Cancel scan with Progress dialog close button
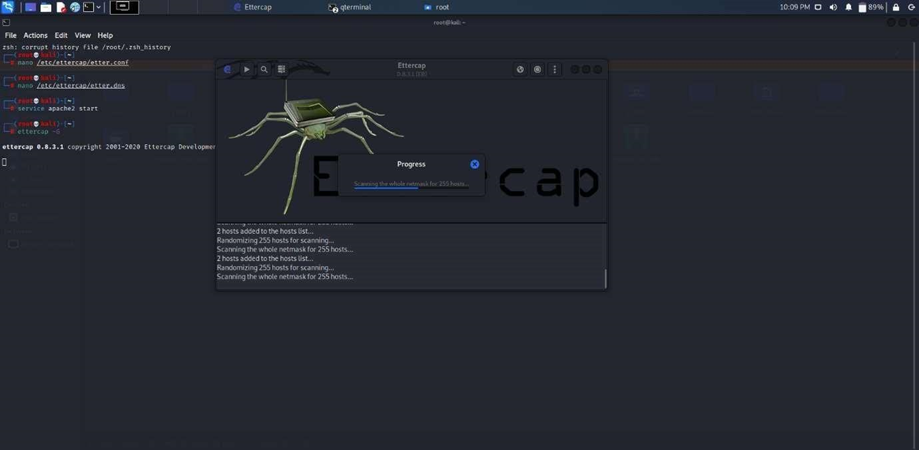The image size is (919, 450). pos(475,164)
